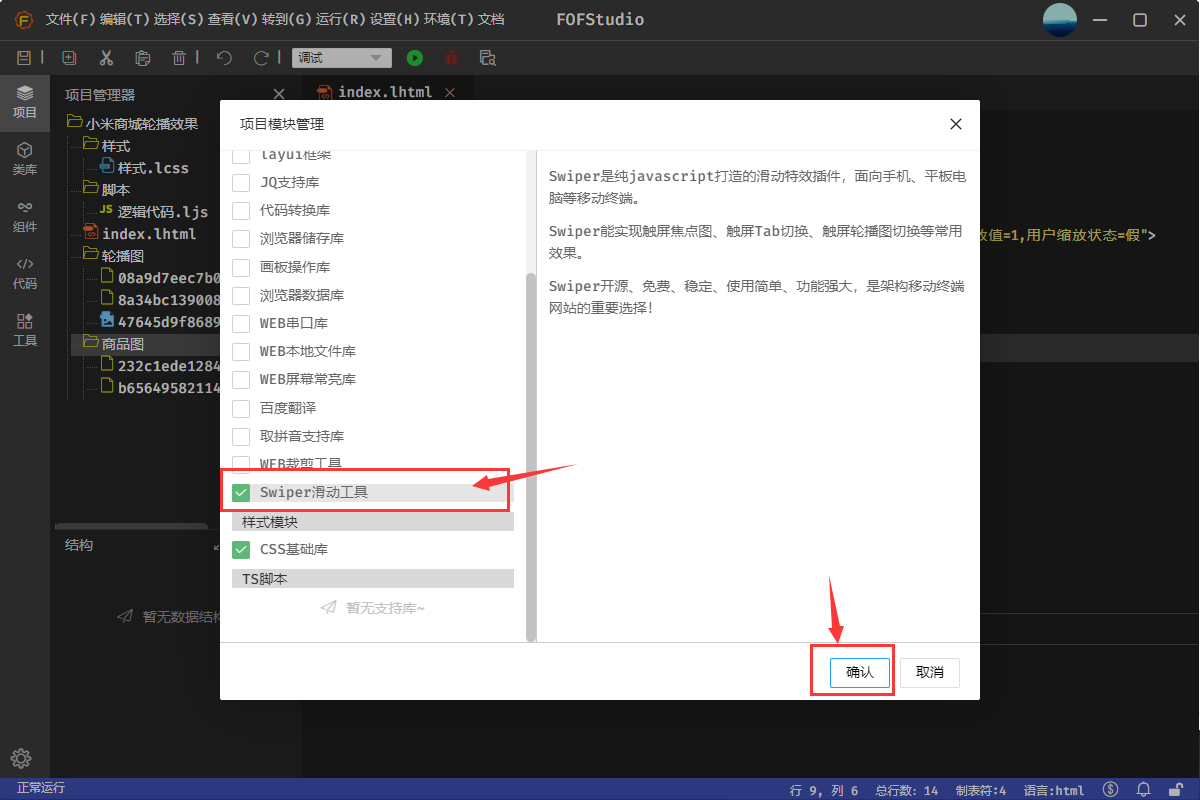
Task: Open the 文档 menu link
Action: click(491, 20)
